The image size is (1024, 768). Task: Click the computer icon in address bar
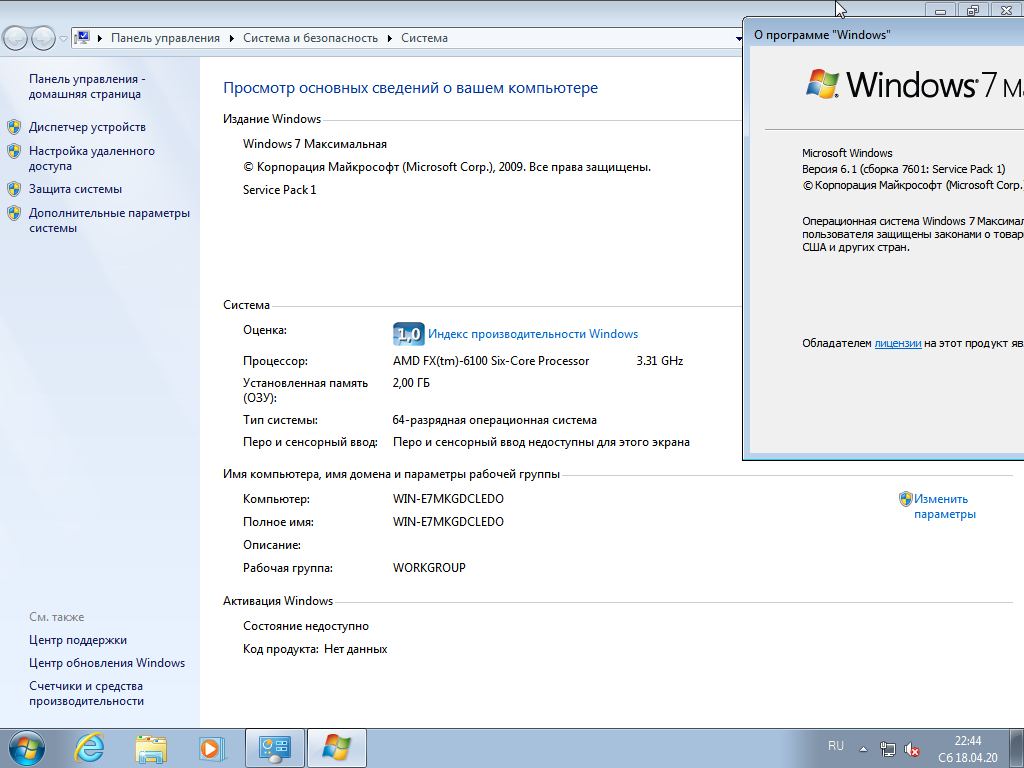coord(83,38)
